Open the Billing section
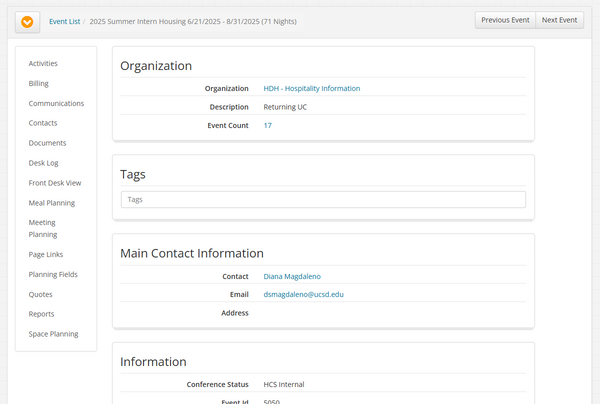600x404 pixels. coord(39,83)
